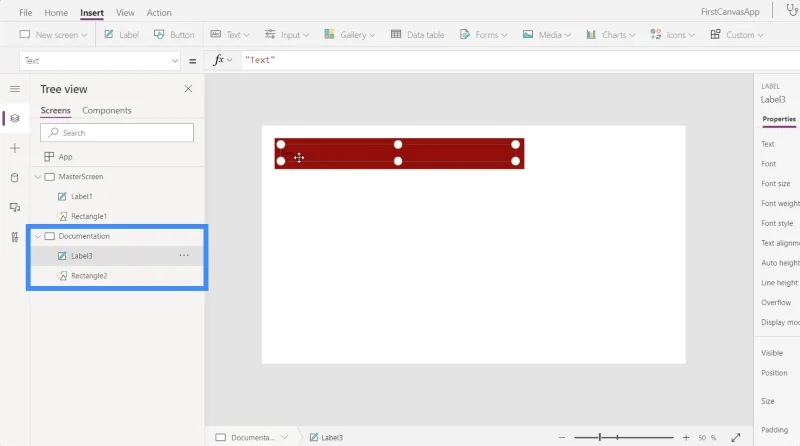Open the Documenta... screen selector in breadcrumb

pyautogui.click(x=252, y=437)
